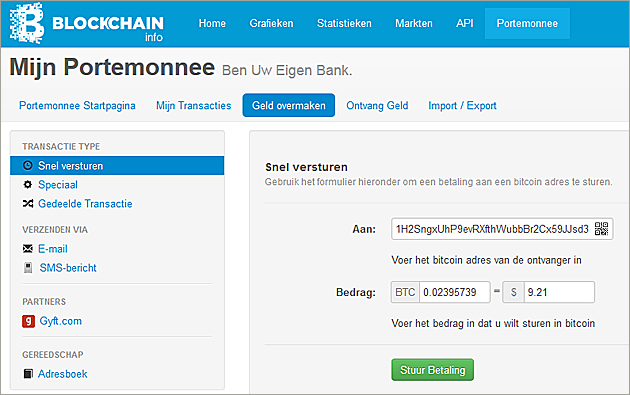
Task: Click the red Gyft logo icon
Action: pos(28,321)
